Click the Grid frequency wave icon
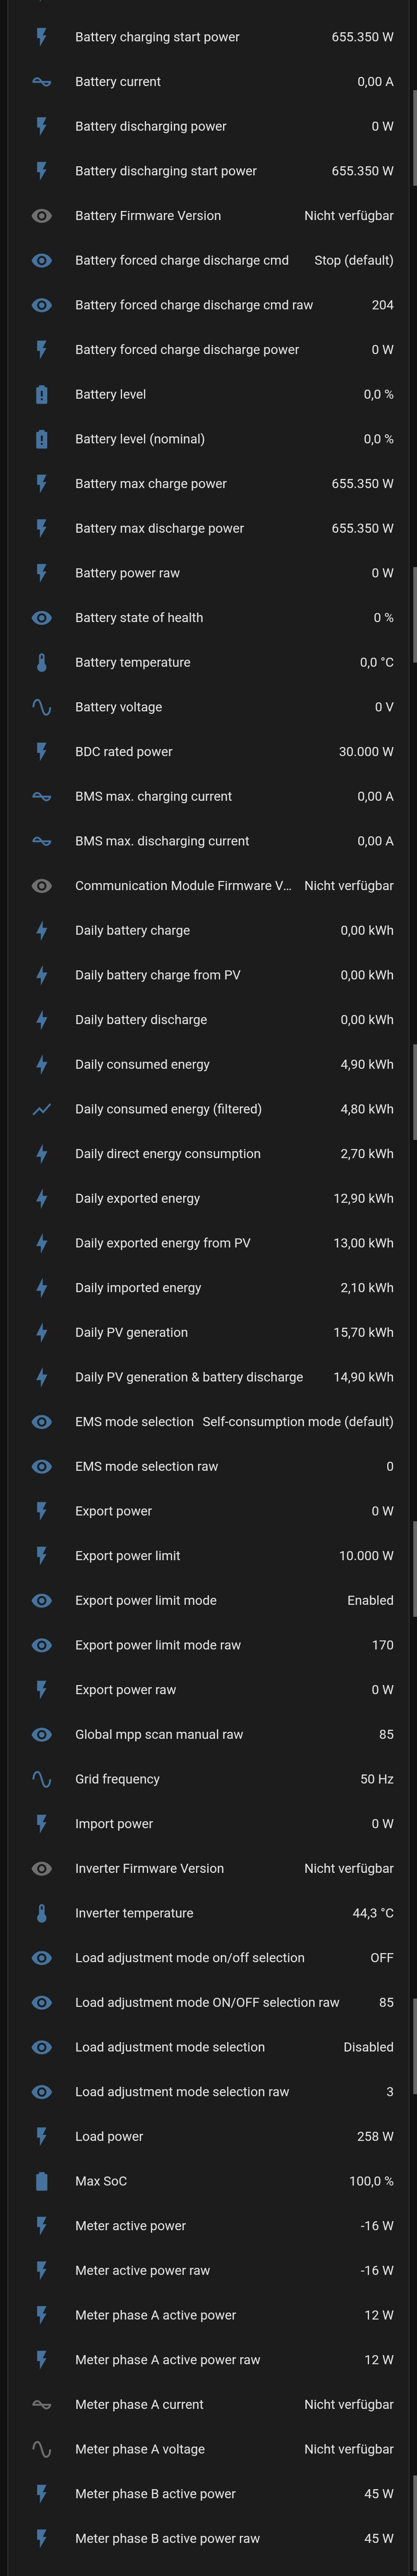The height and width of the screenshot is (2576, 417). coord(41,1779)
